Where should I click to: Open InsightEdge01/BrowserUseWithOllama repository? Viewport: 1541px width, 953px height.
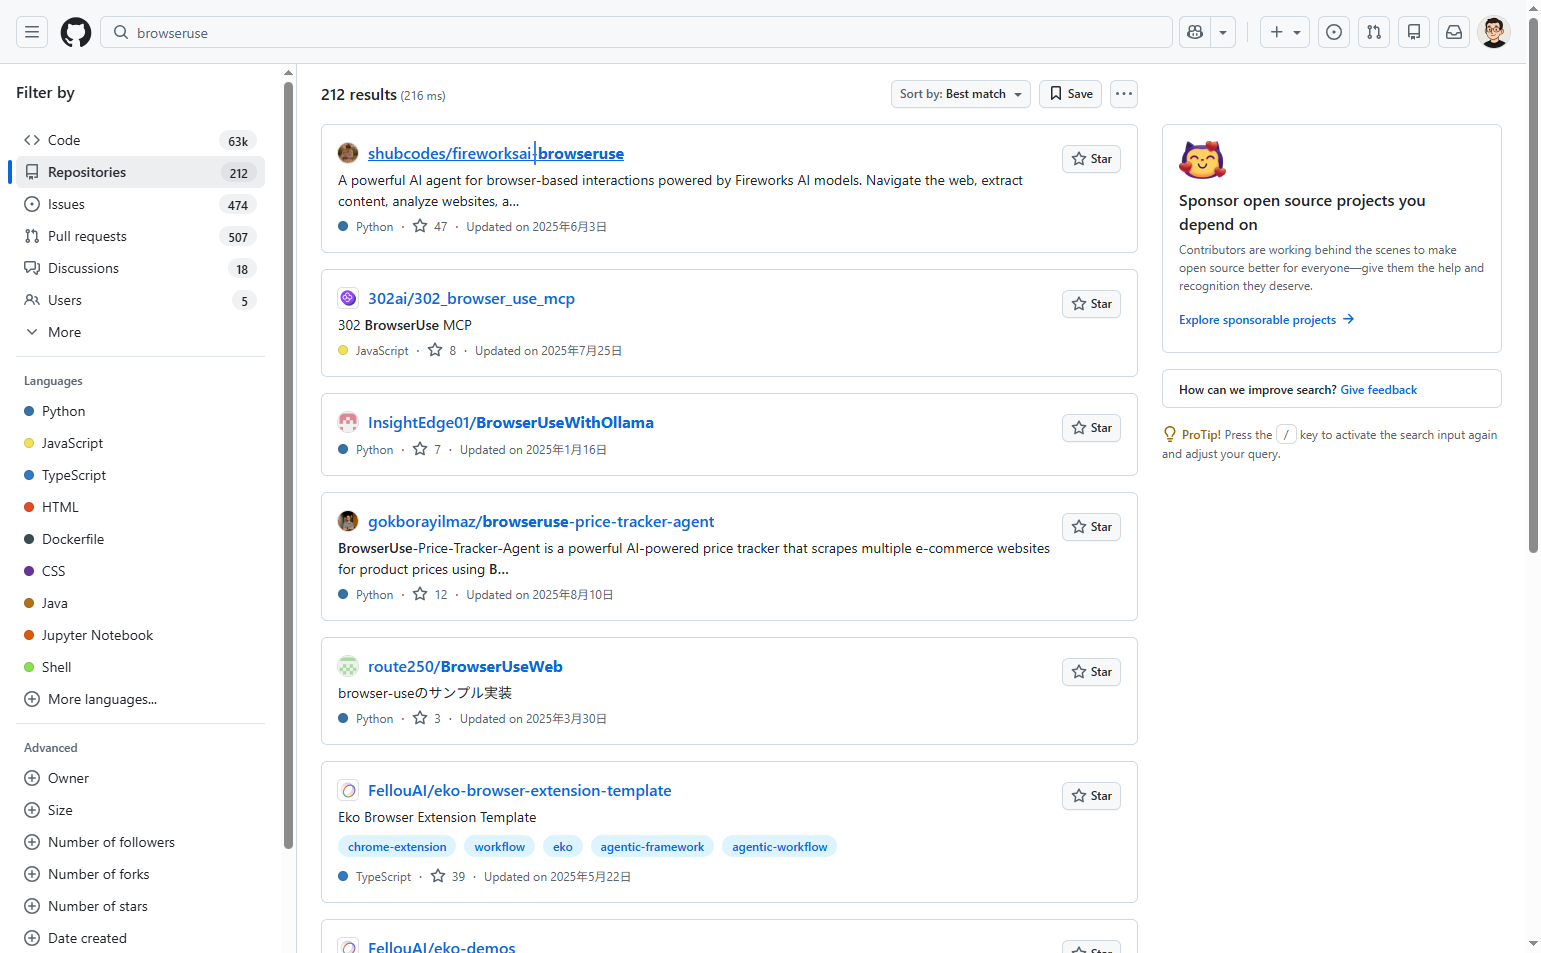pyautogui.click(x=511, y=422)
